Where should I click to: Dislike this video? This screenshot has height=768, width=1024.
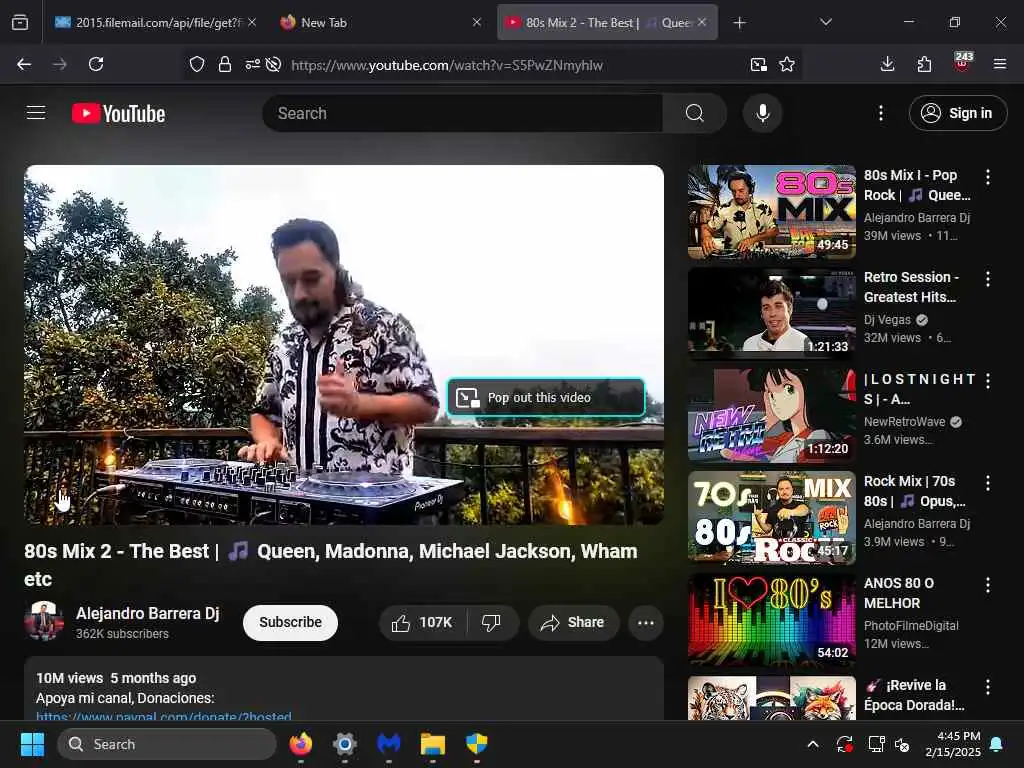point(491,622)
